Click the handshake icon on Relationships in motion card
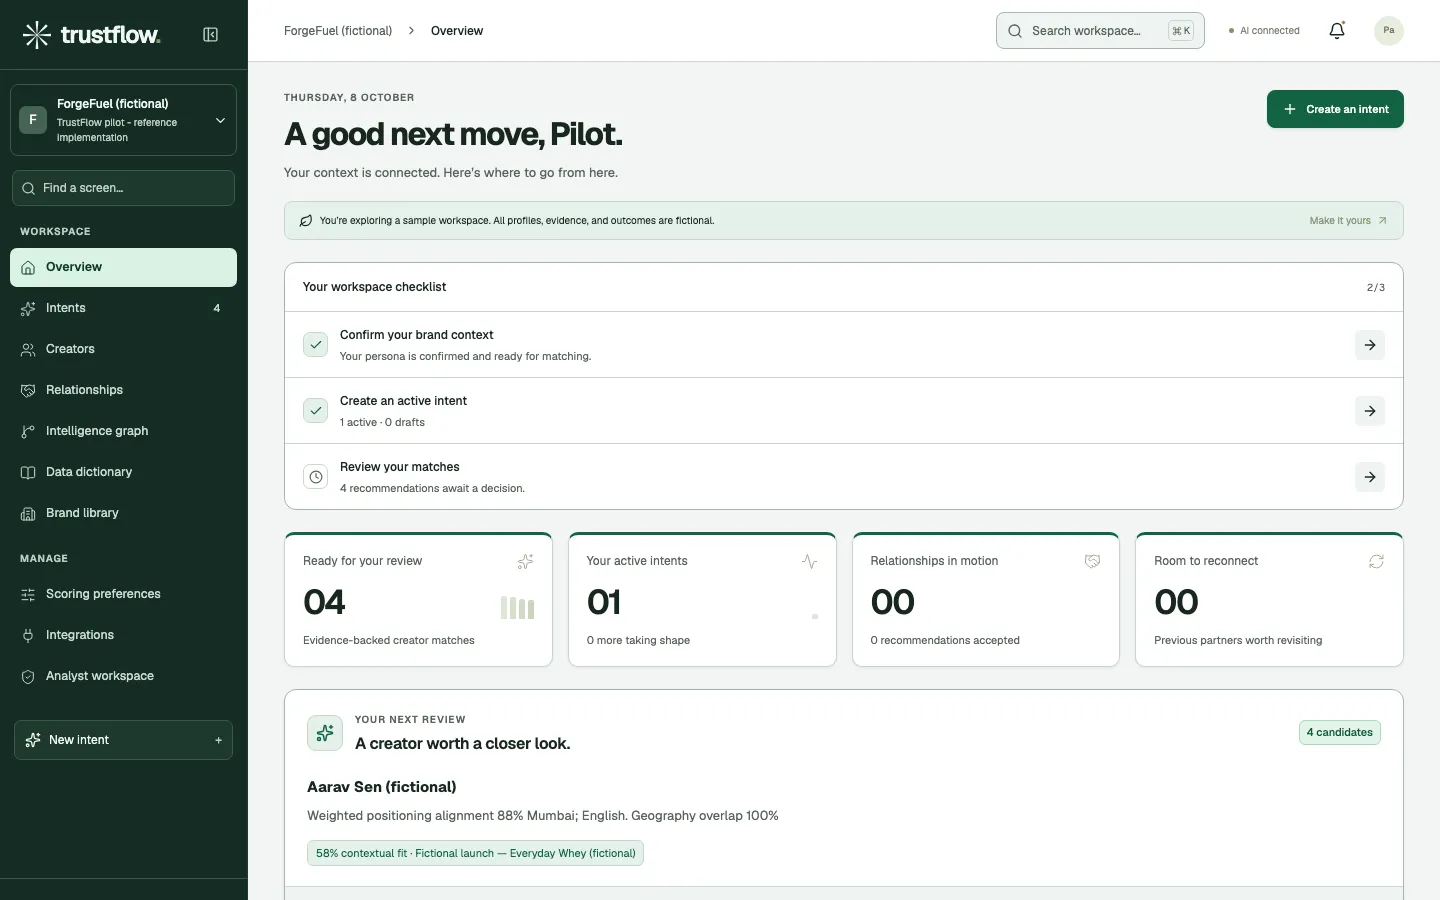1440x900 pixels. (1092, 562)
